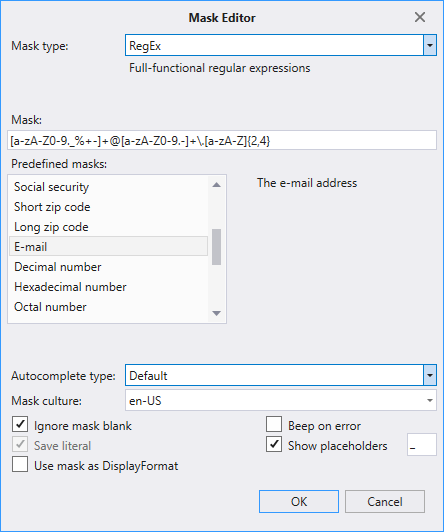This screenshot has width=444, height=532.
Task: Click the Mask regex input field
Action: 222,140
